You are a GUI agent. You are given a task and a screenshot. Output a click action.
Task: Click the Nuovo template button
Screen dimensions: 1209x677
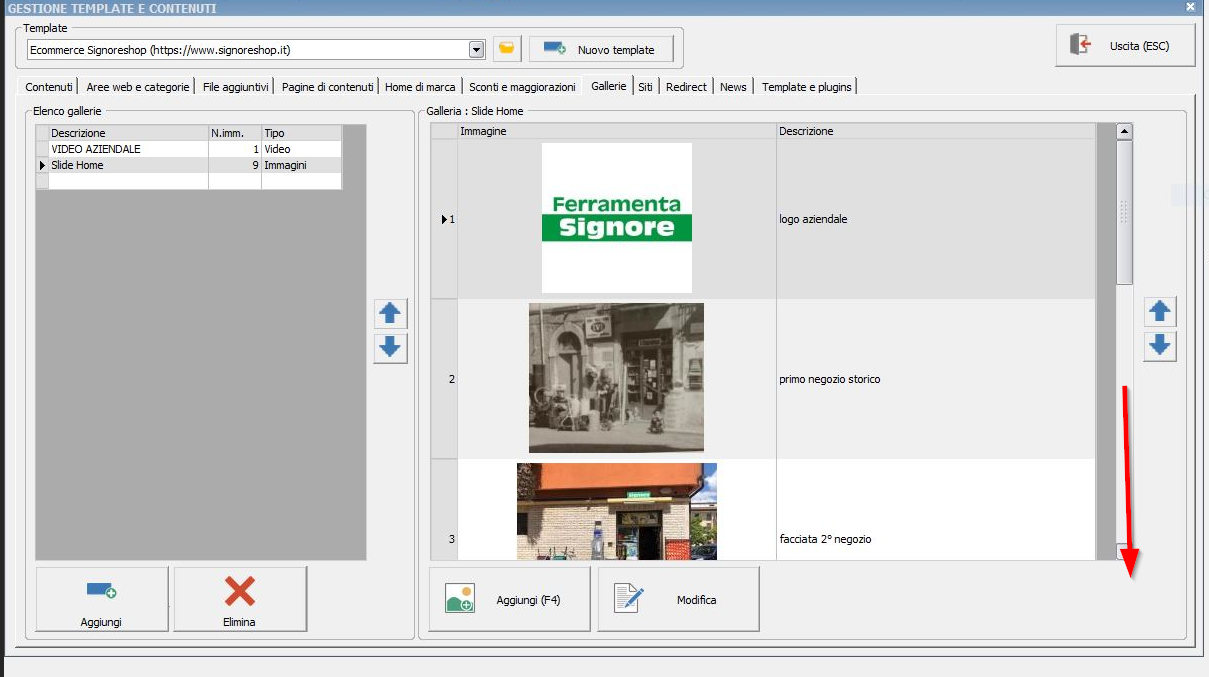click(601, 49)
